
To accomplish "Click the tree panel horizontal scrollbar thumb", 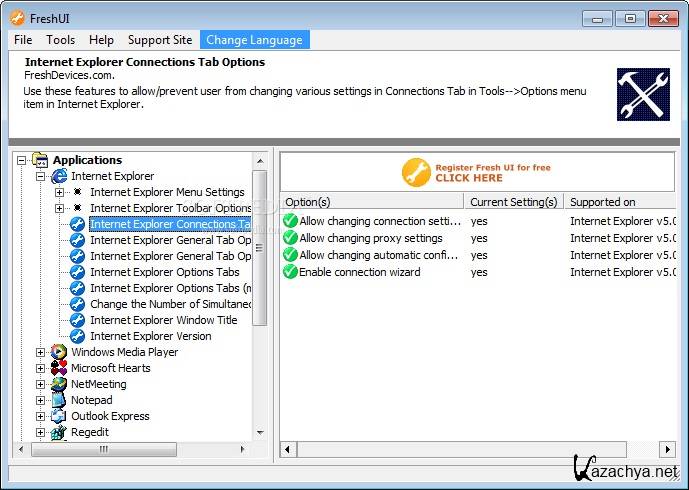I will pos(102,450).
